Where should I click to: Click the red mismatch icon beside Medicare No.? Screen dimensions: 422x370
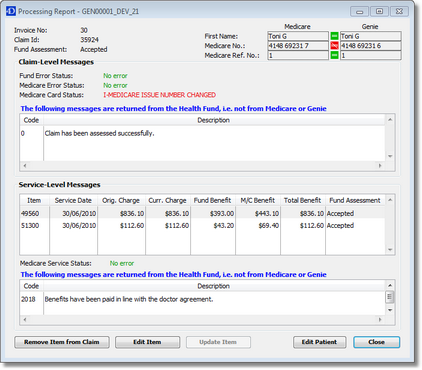[x=334, y=46]
